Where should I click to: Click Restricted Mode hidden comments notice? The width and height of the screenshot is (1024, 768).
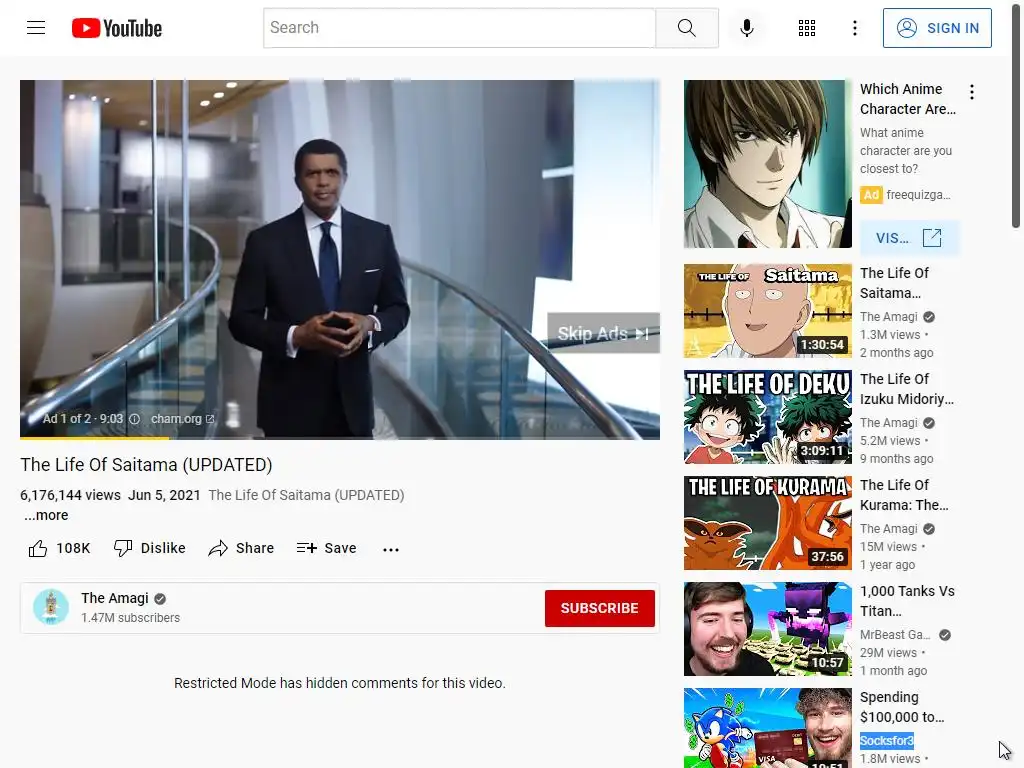pyautogui.click(x=340, y=683)
